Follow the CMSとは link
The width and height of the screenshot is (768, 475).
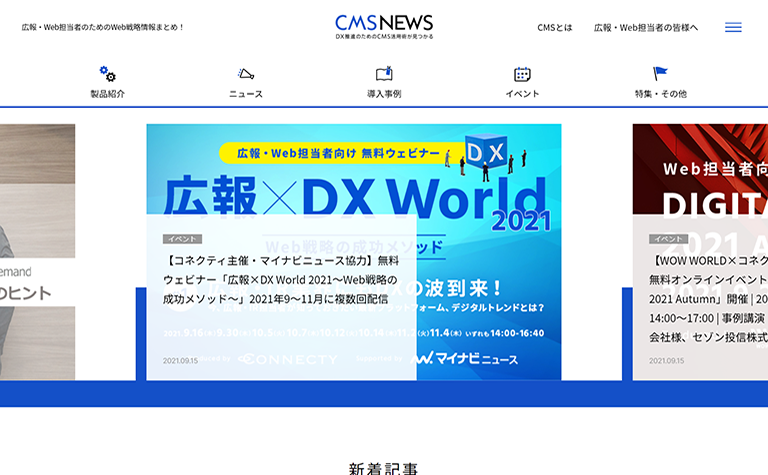pos(554,27)
